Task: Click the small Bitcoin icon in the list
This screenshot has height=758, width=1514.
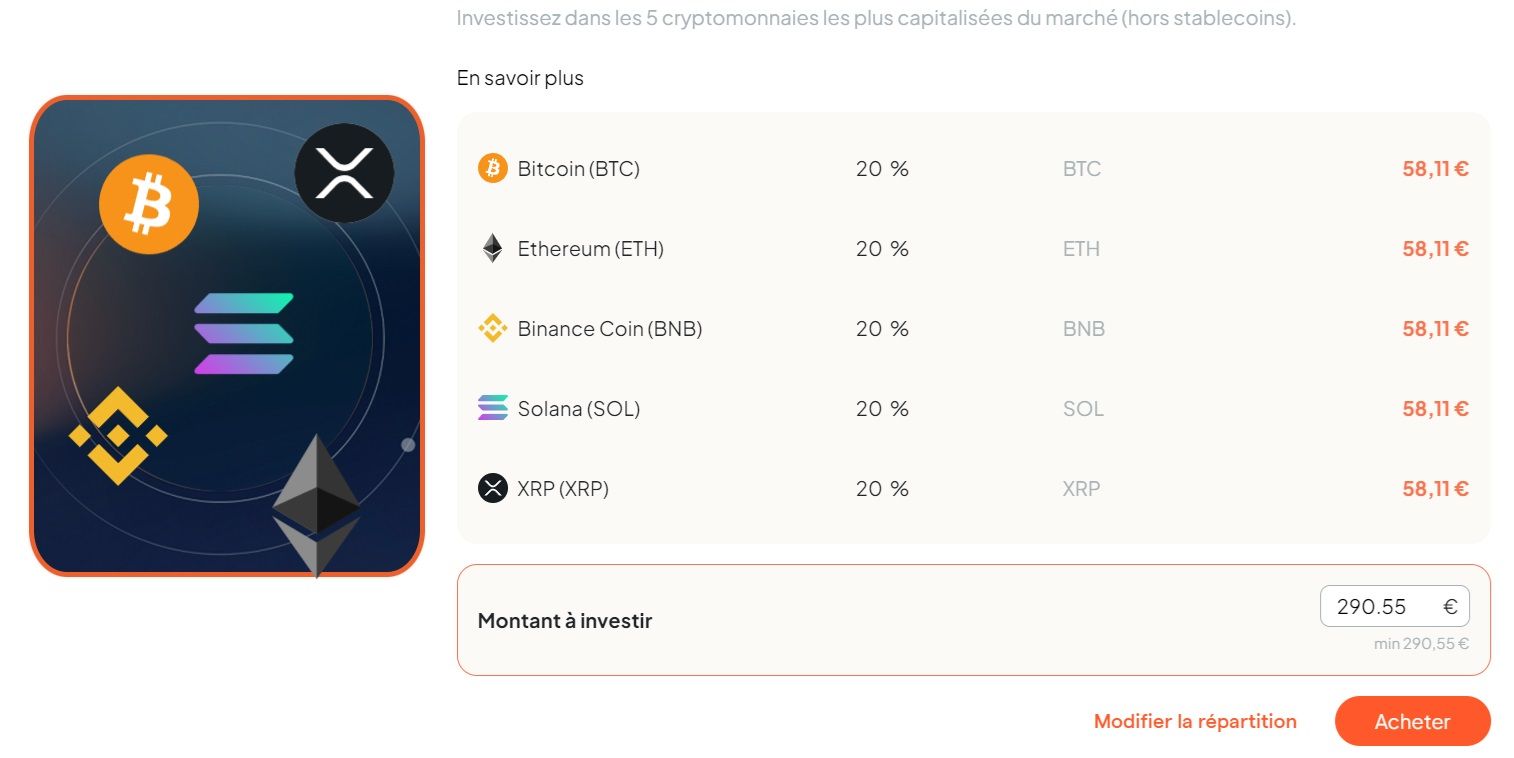Action: (492, 168)
